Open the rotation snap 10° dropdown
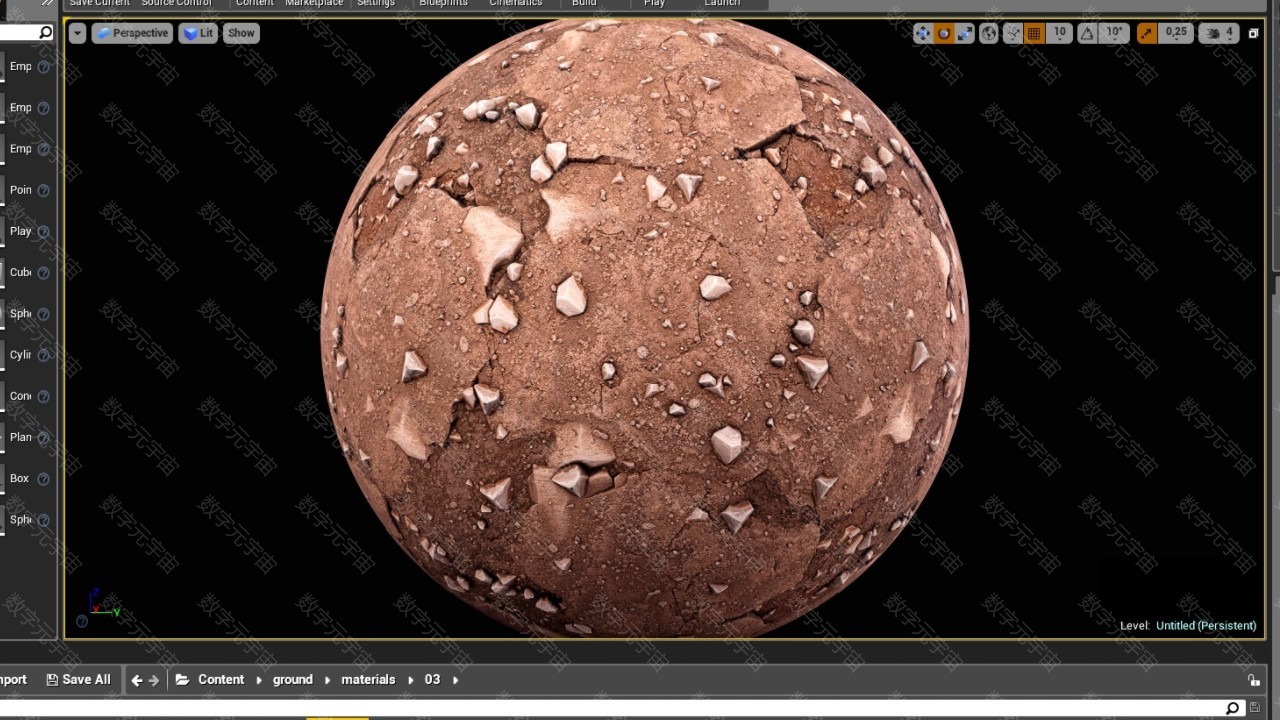Image resolution: width=1280 pixels, height=720 pixels. click(1114, 33)
